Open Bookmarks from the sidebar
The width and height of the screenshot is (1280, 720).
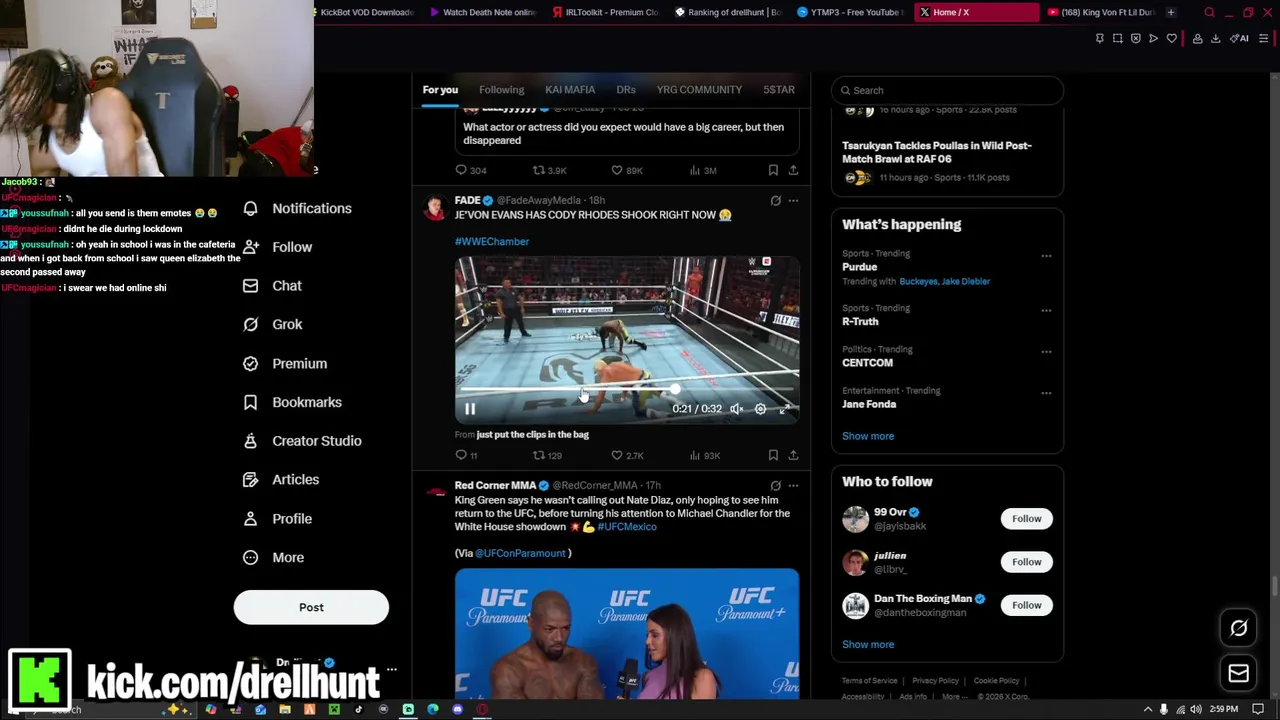292,402
